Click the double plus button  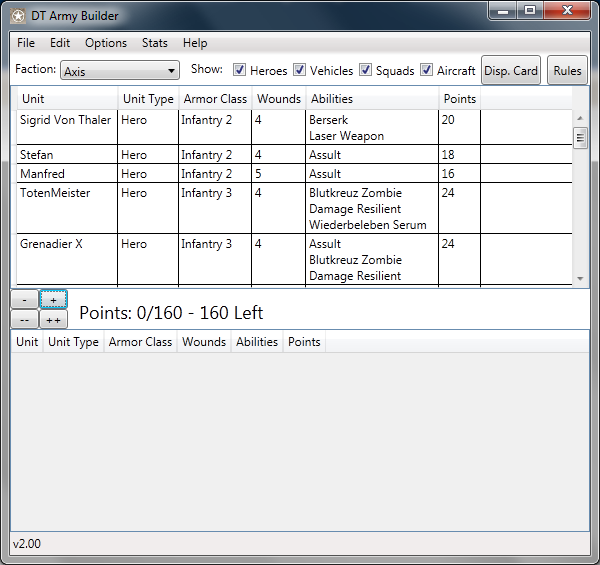pos(54,320)
